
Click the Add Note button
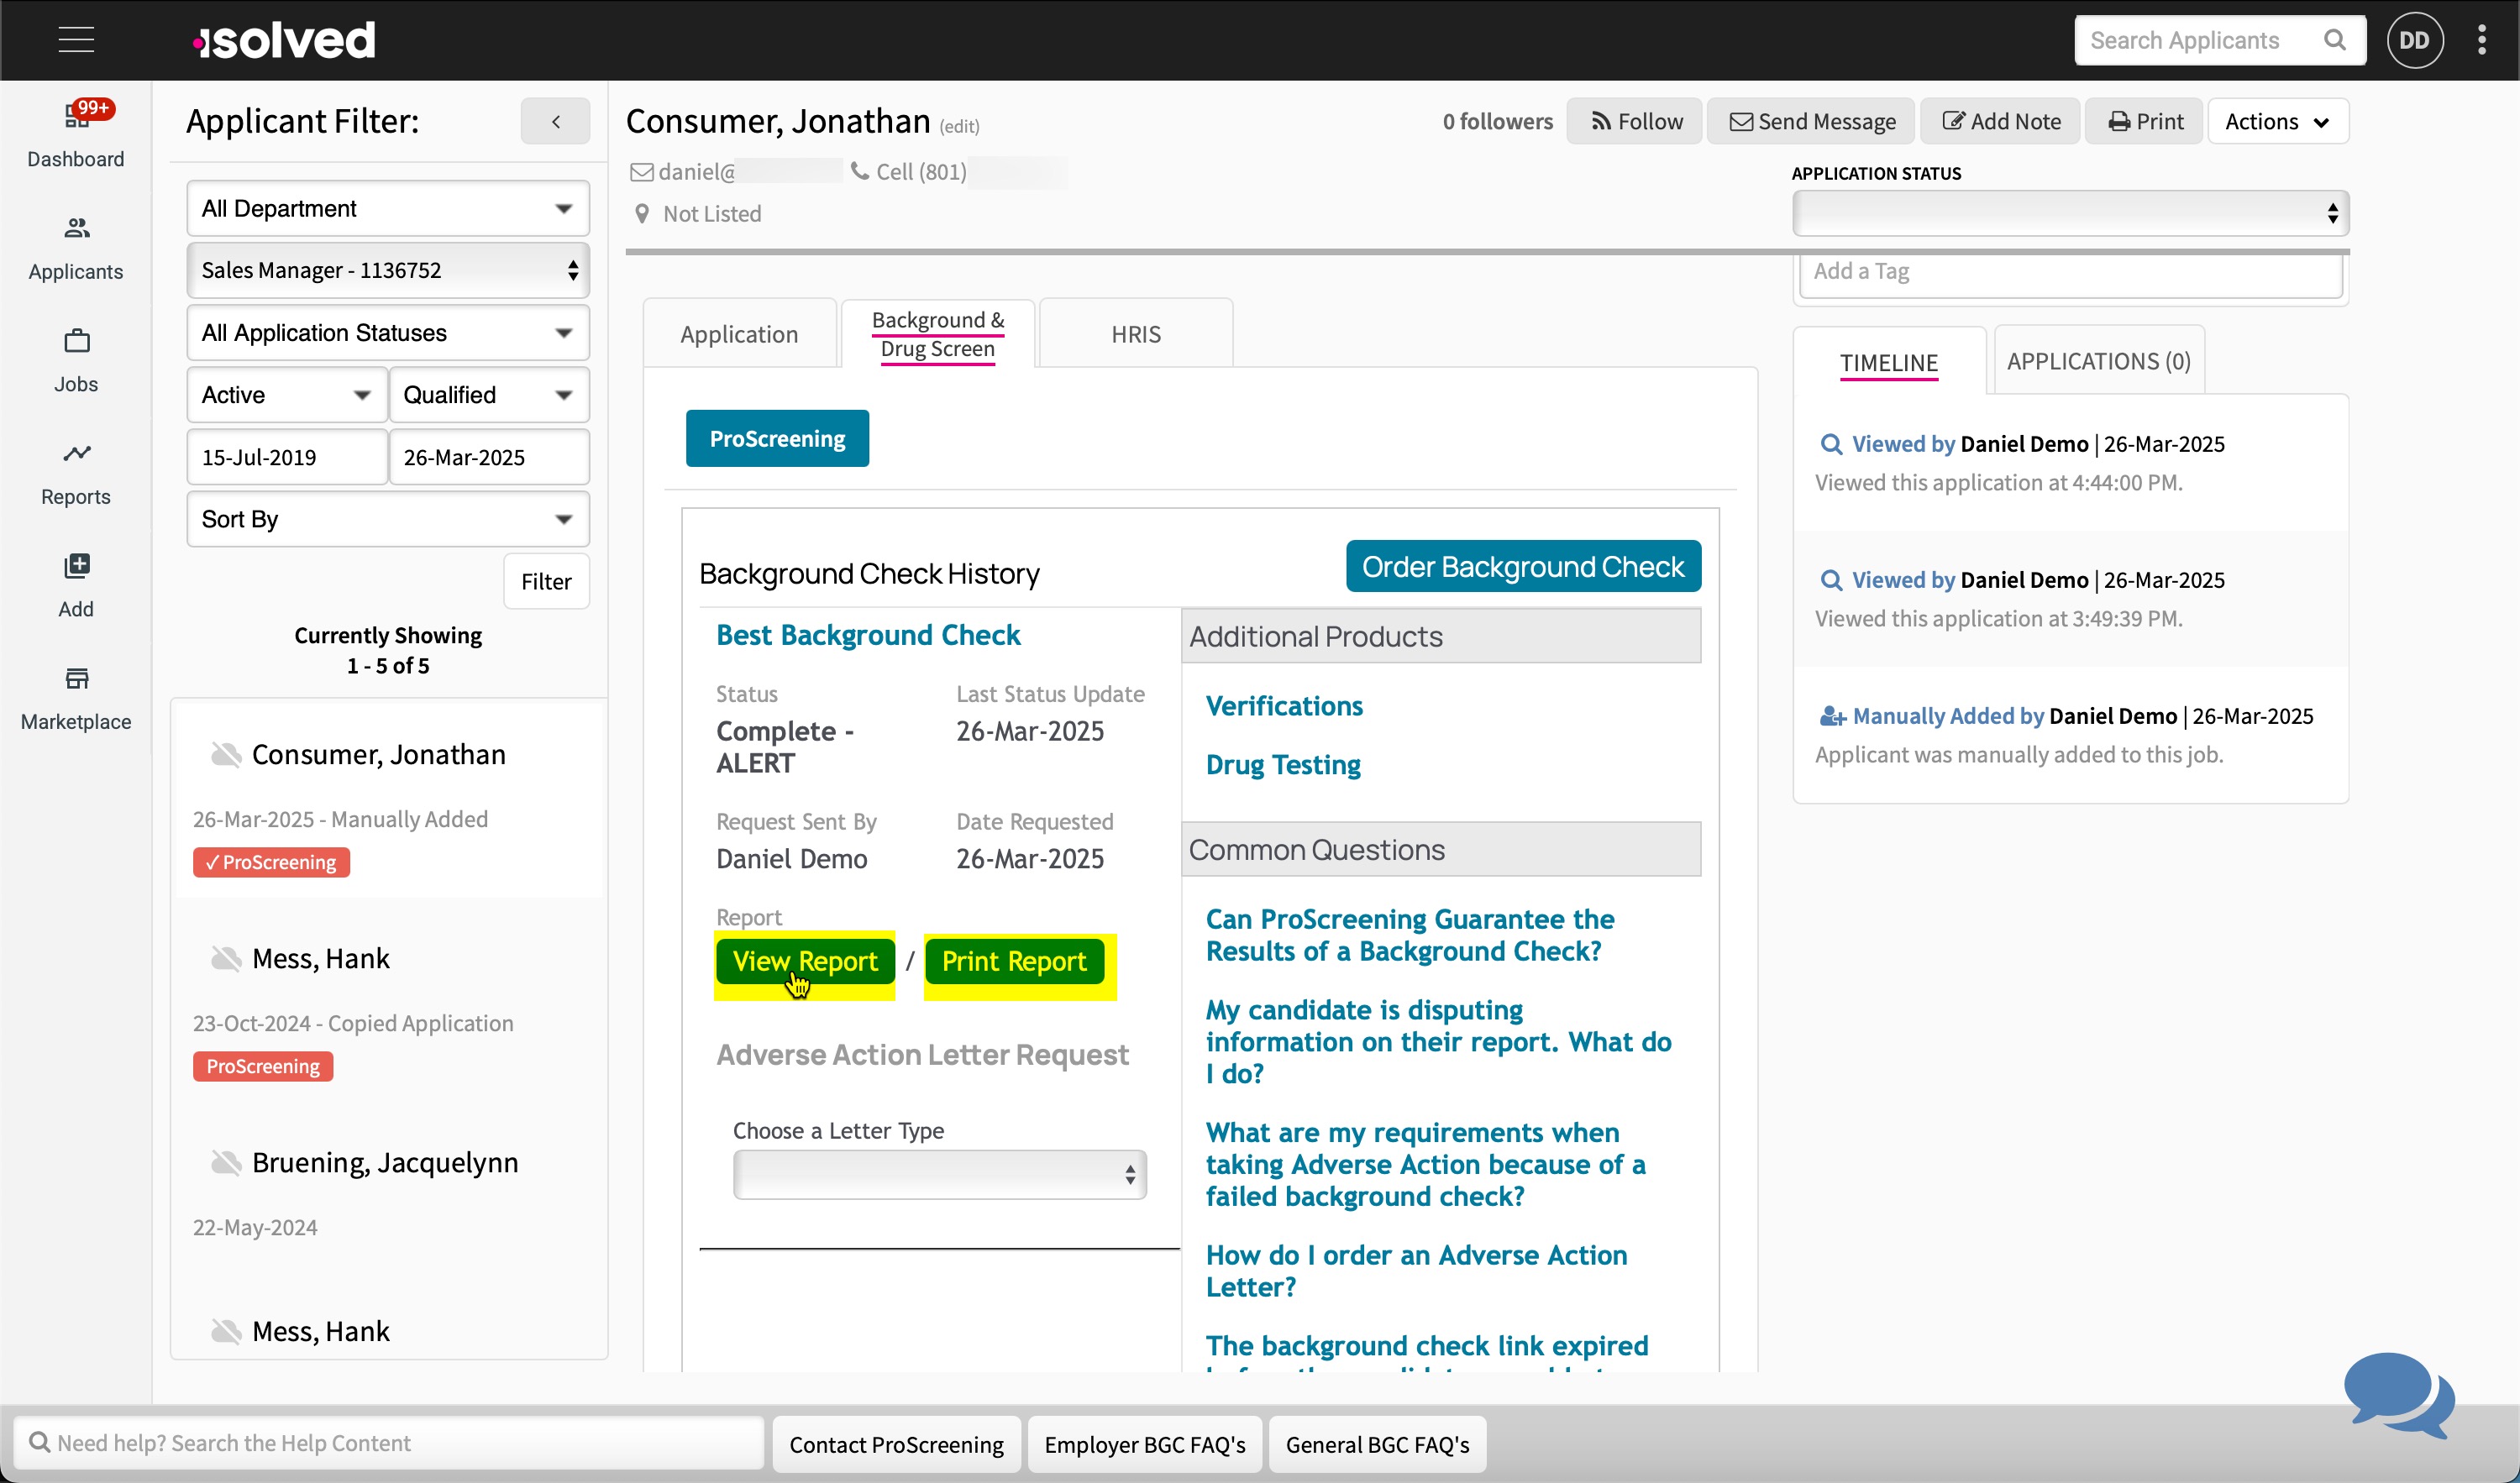[x=2001, y=121]
